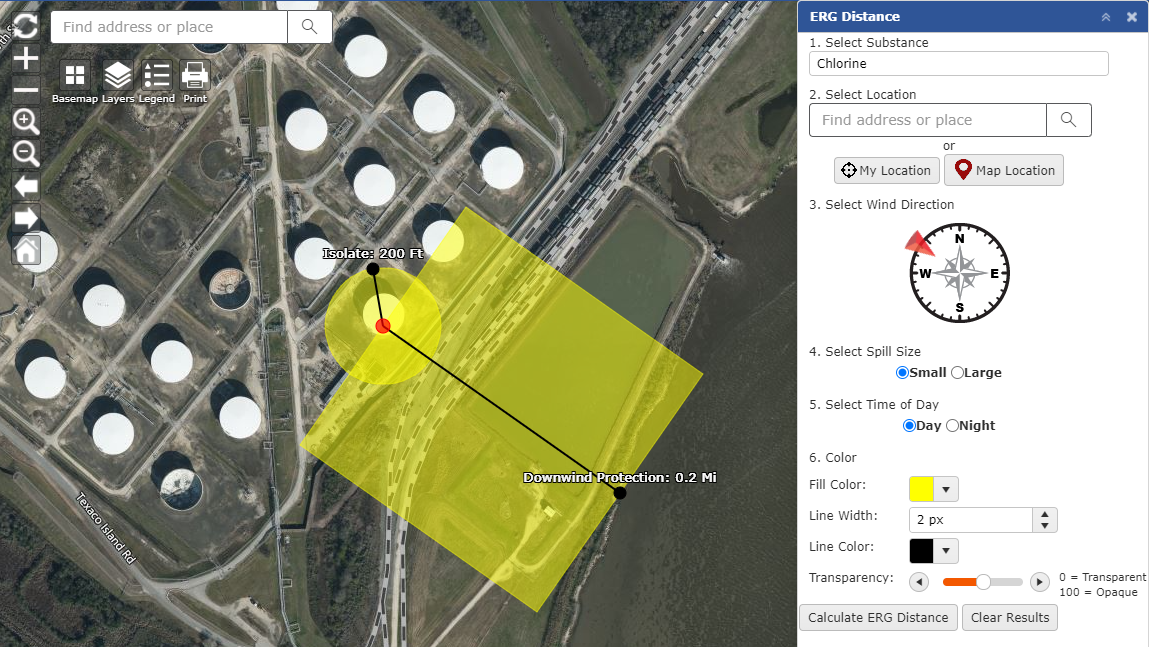Pick a Map Location for the spill
Screen dimensions: 1149x647
[x=1004, y=171]
